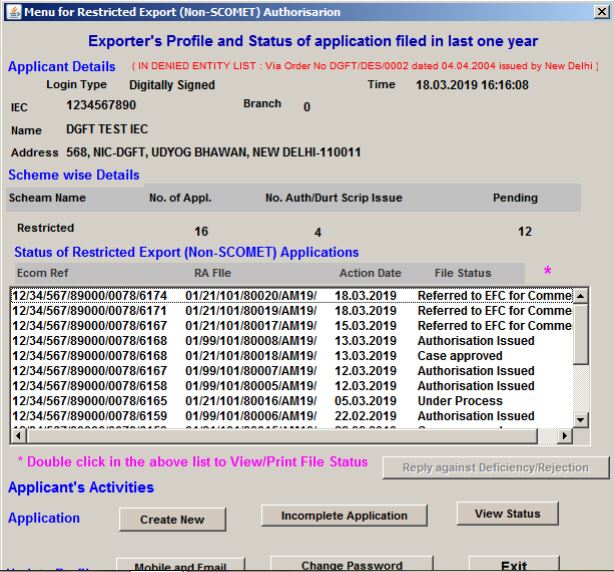Open the Change Password button
This screenshot has height=572, width=614.
pyautogui.click(x=352, y=564)
